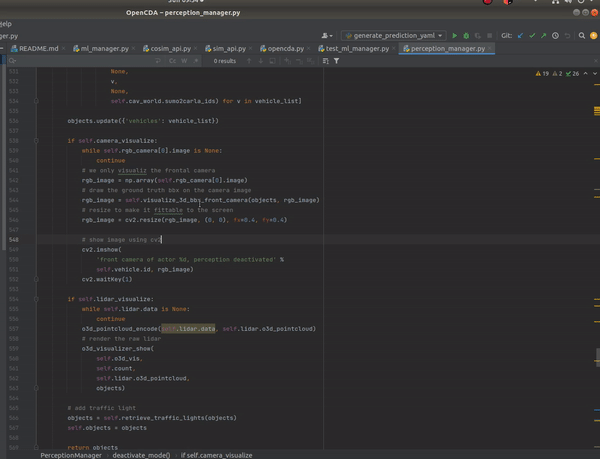Screen dimensions: 600x459
Task: Toggle regex search option
Action: click(196, 61)
